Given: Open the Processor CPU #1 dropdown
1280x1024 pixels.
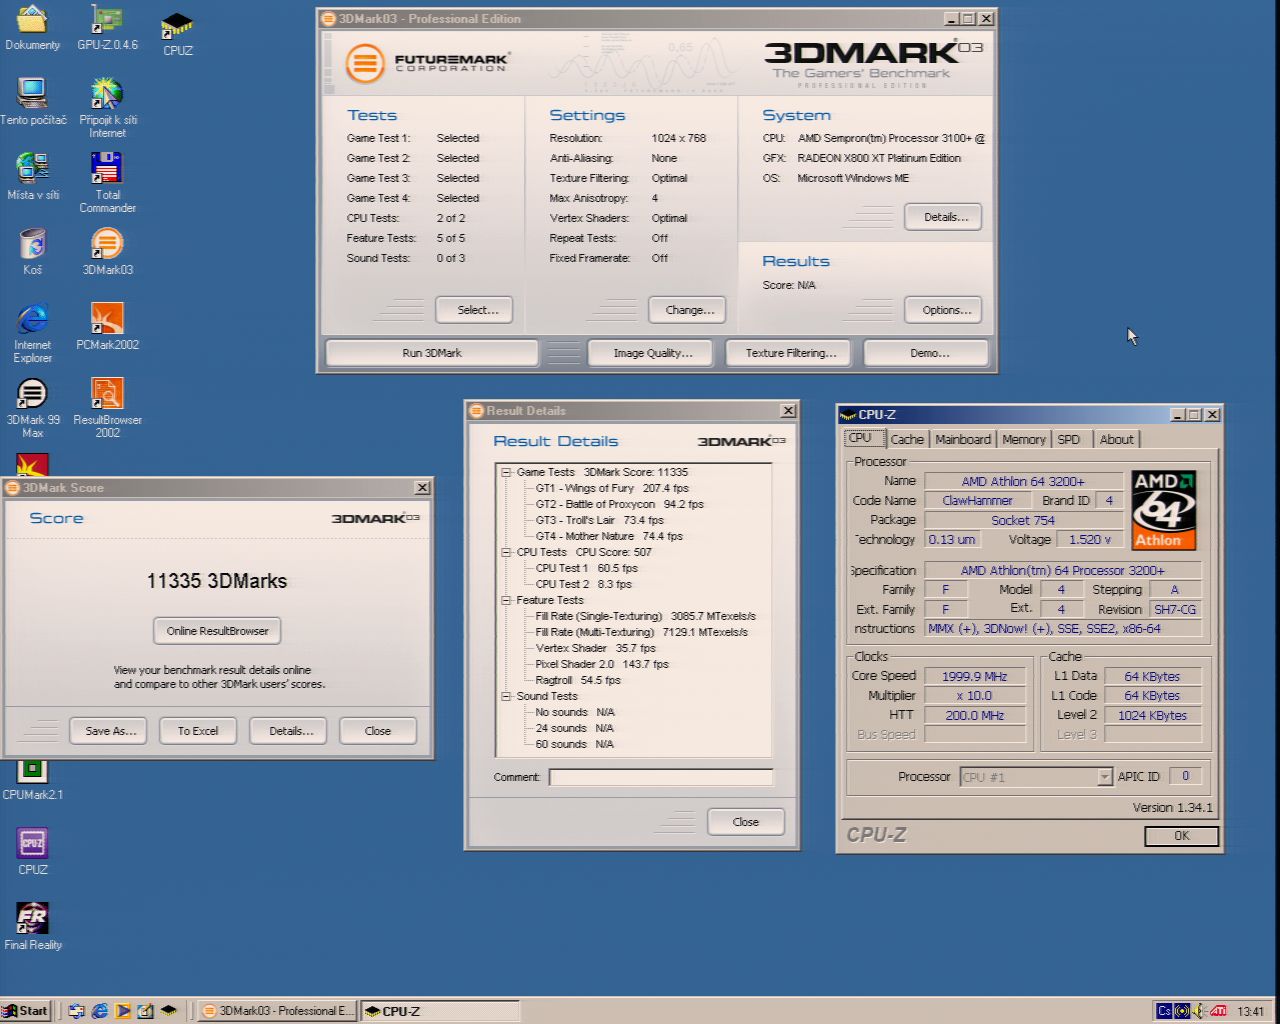Looking at the screenshot, I should point(1104,777).
